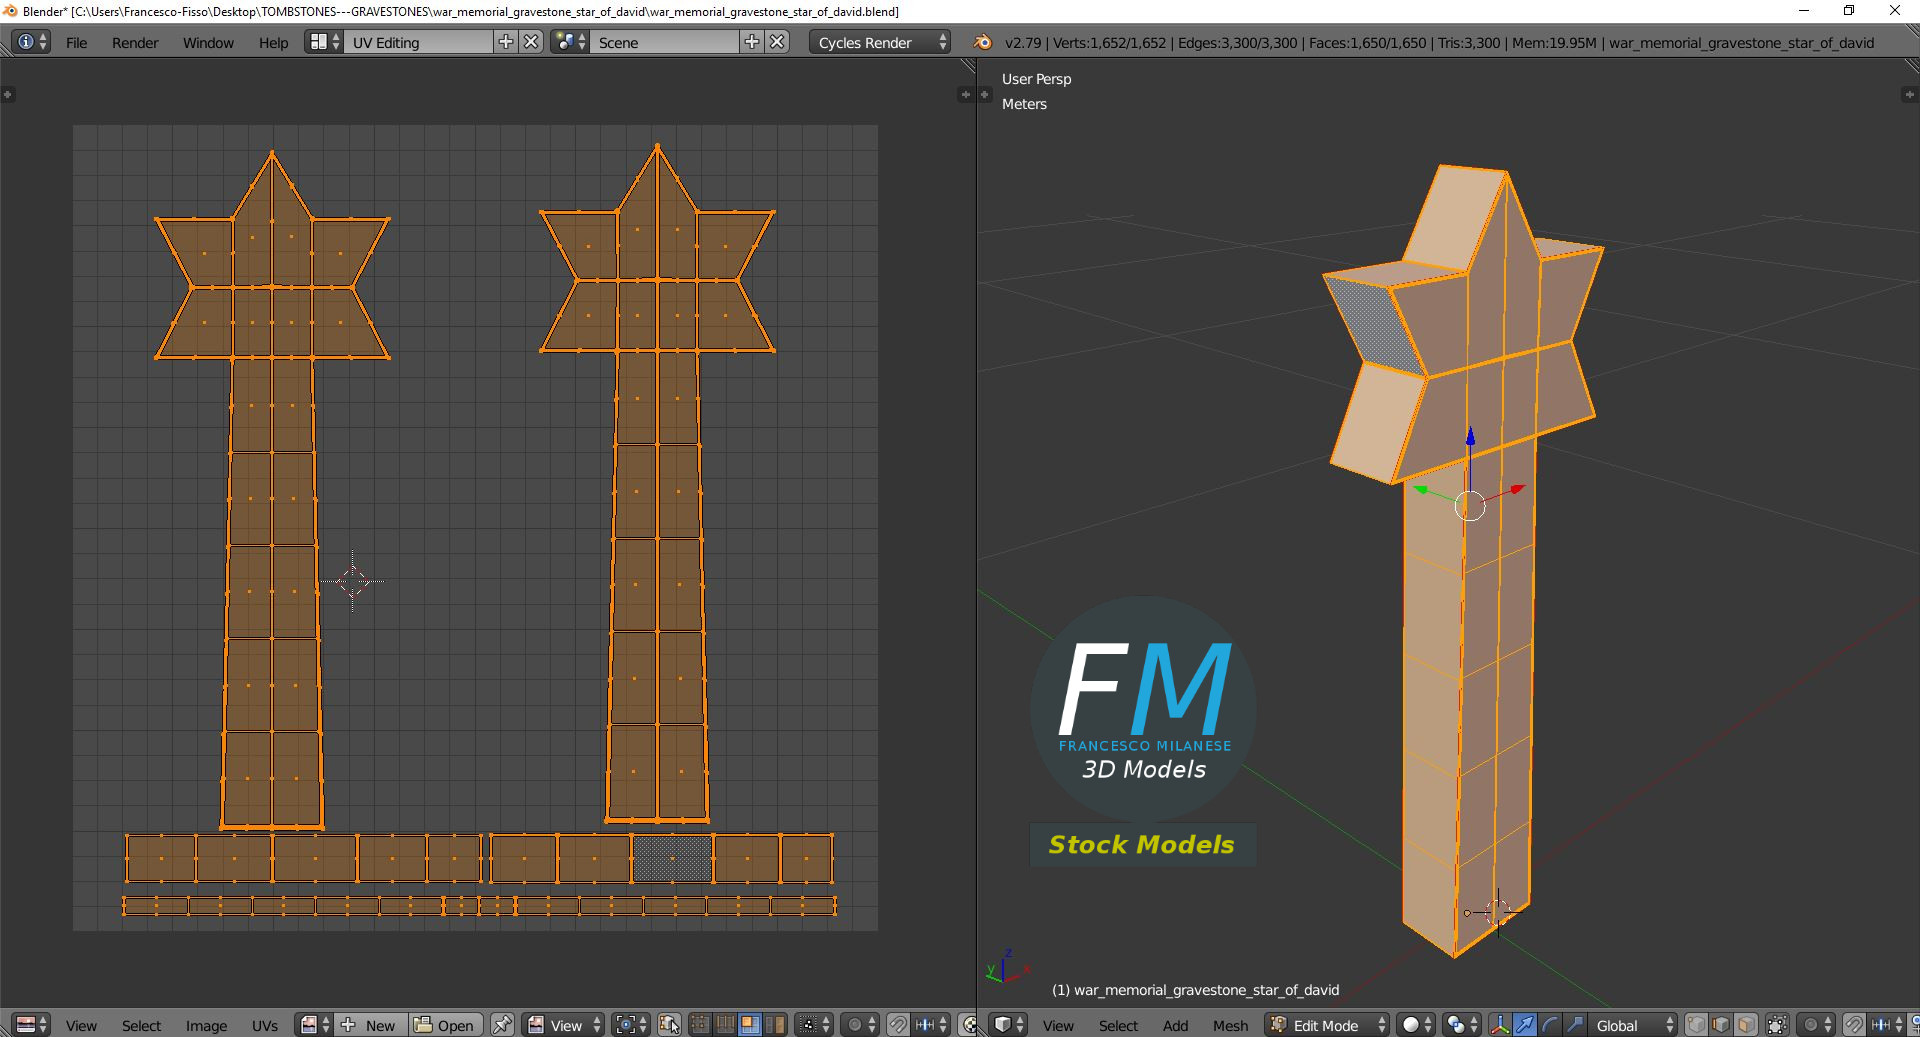Enable the snap magnet icon
1920x1037 pixels.
[1853, 1023]
